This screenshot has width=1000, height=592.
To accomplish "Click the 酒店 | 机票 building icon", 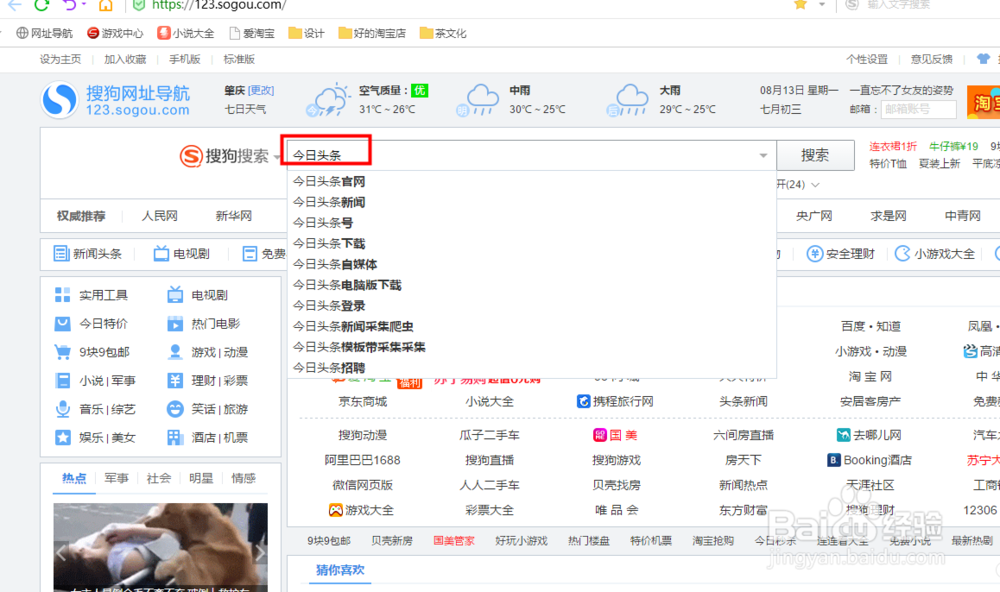I will 175,438.
